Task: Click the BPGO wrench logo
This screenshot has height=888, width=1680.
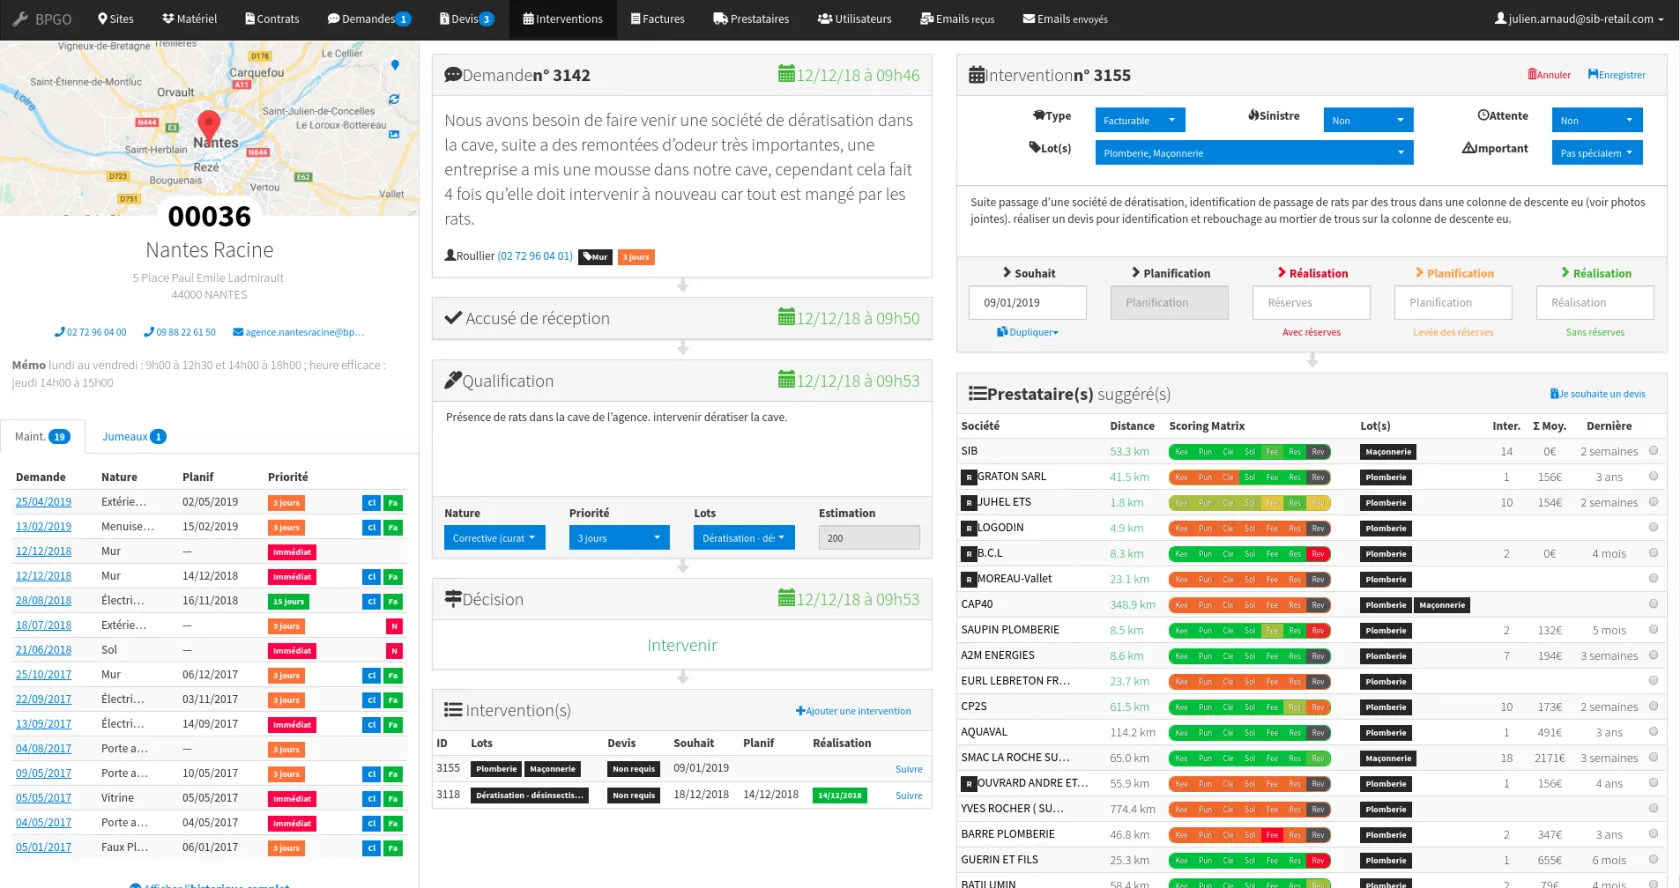Action: coord(20,19)
